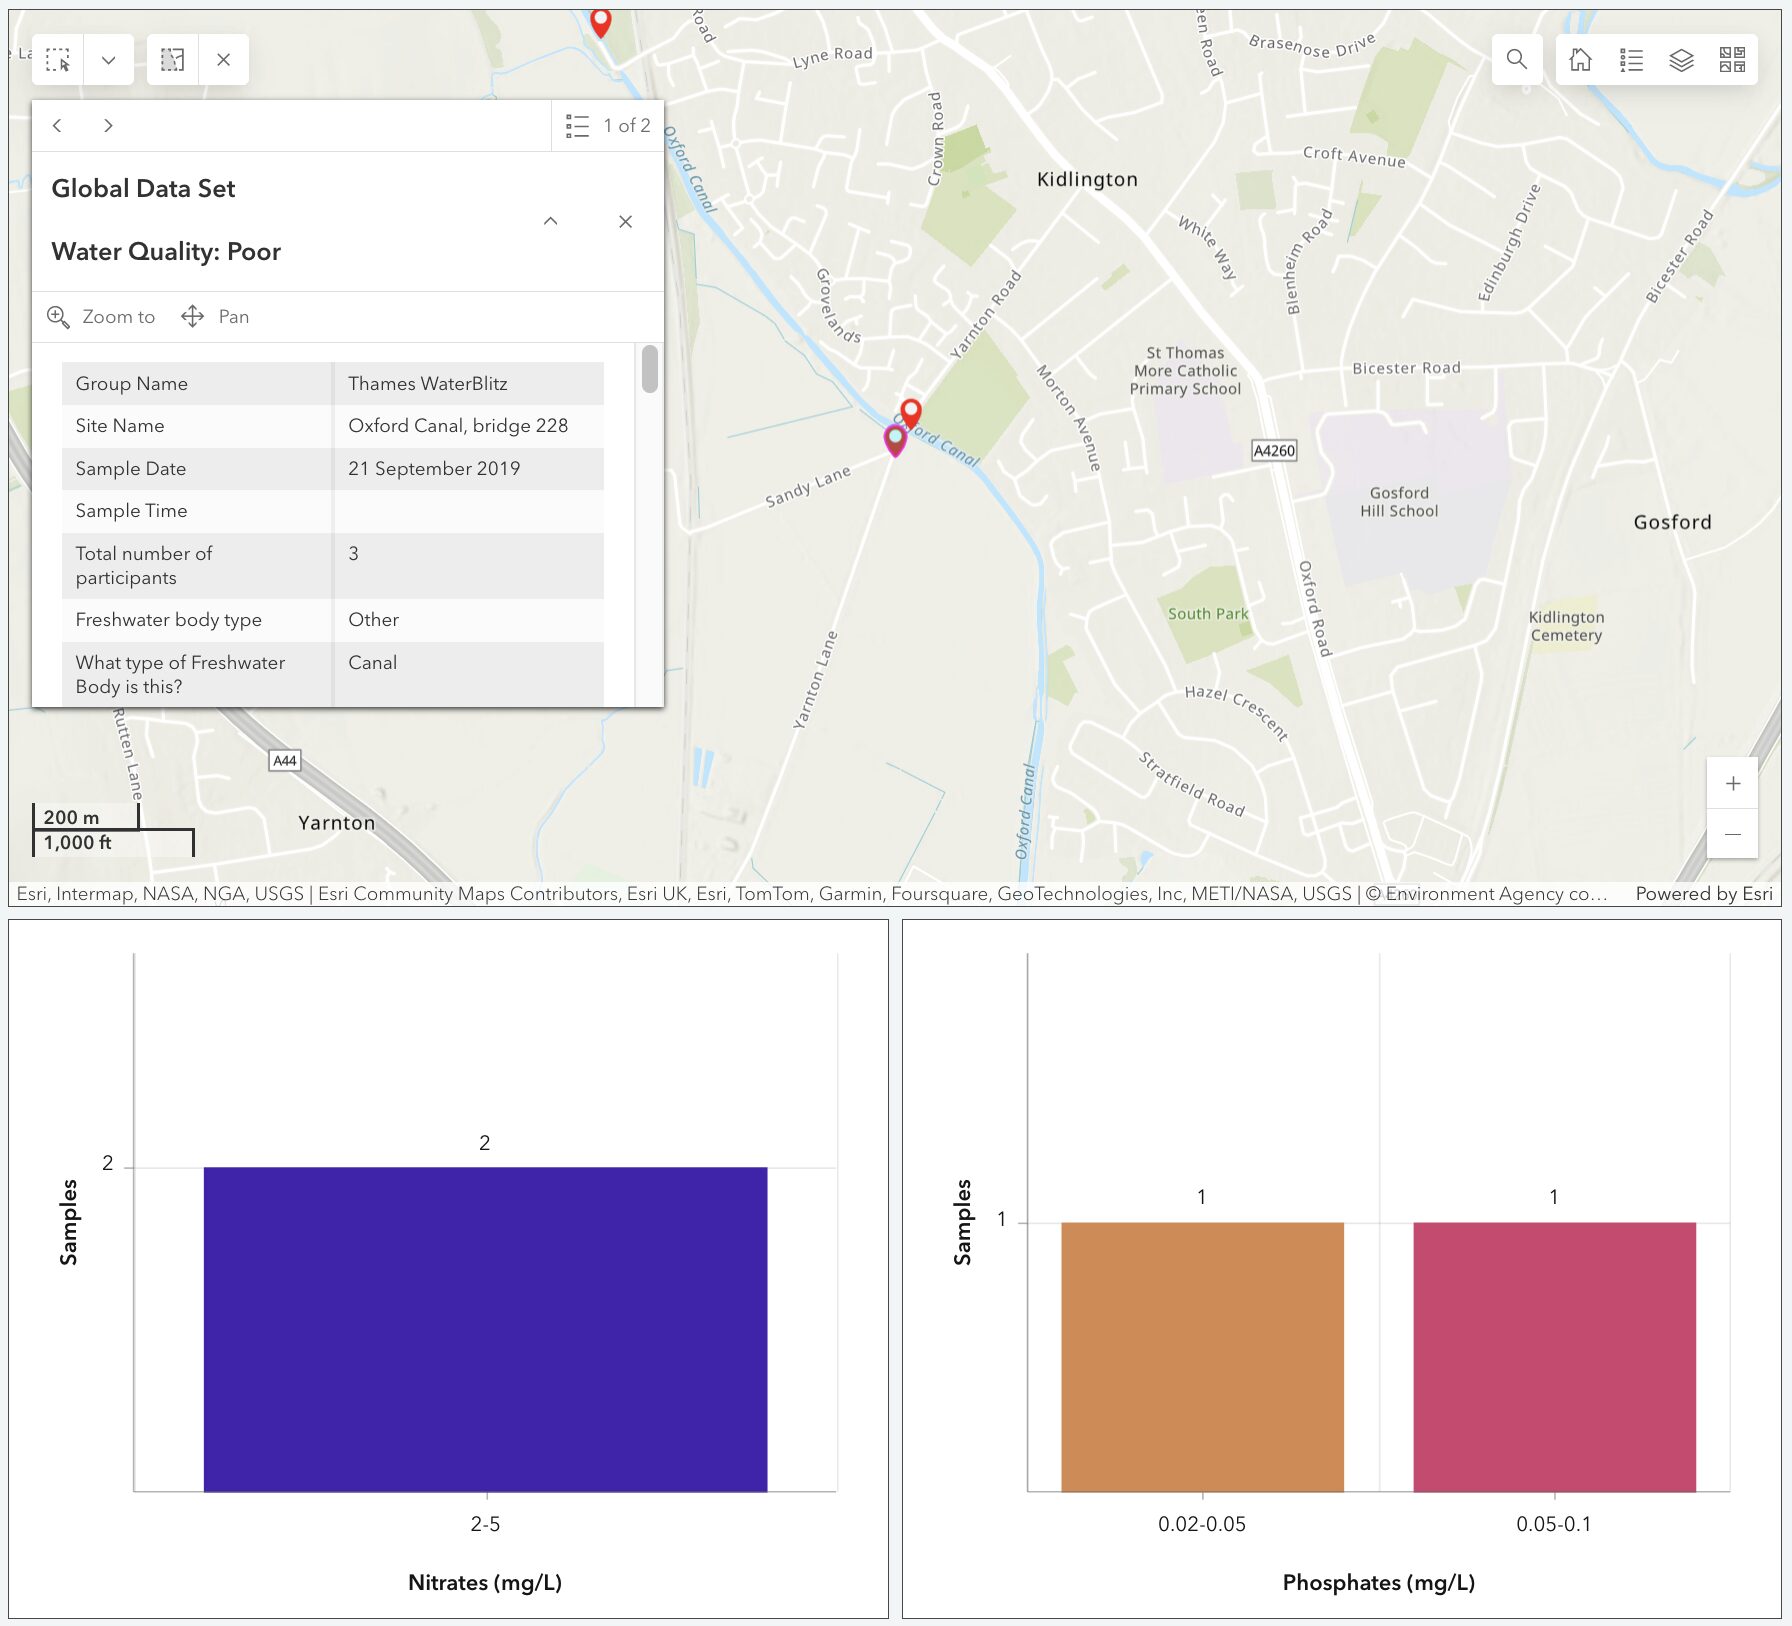Viewport: 1792px width, 1626px height.
Task: Click Pan in the popup
Action: pyautogui.click(x=215, y=317)
